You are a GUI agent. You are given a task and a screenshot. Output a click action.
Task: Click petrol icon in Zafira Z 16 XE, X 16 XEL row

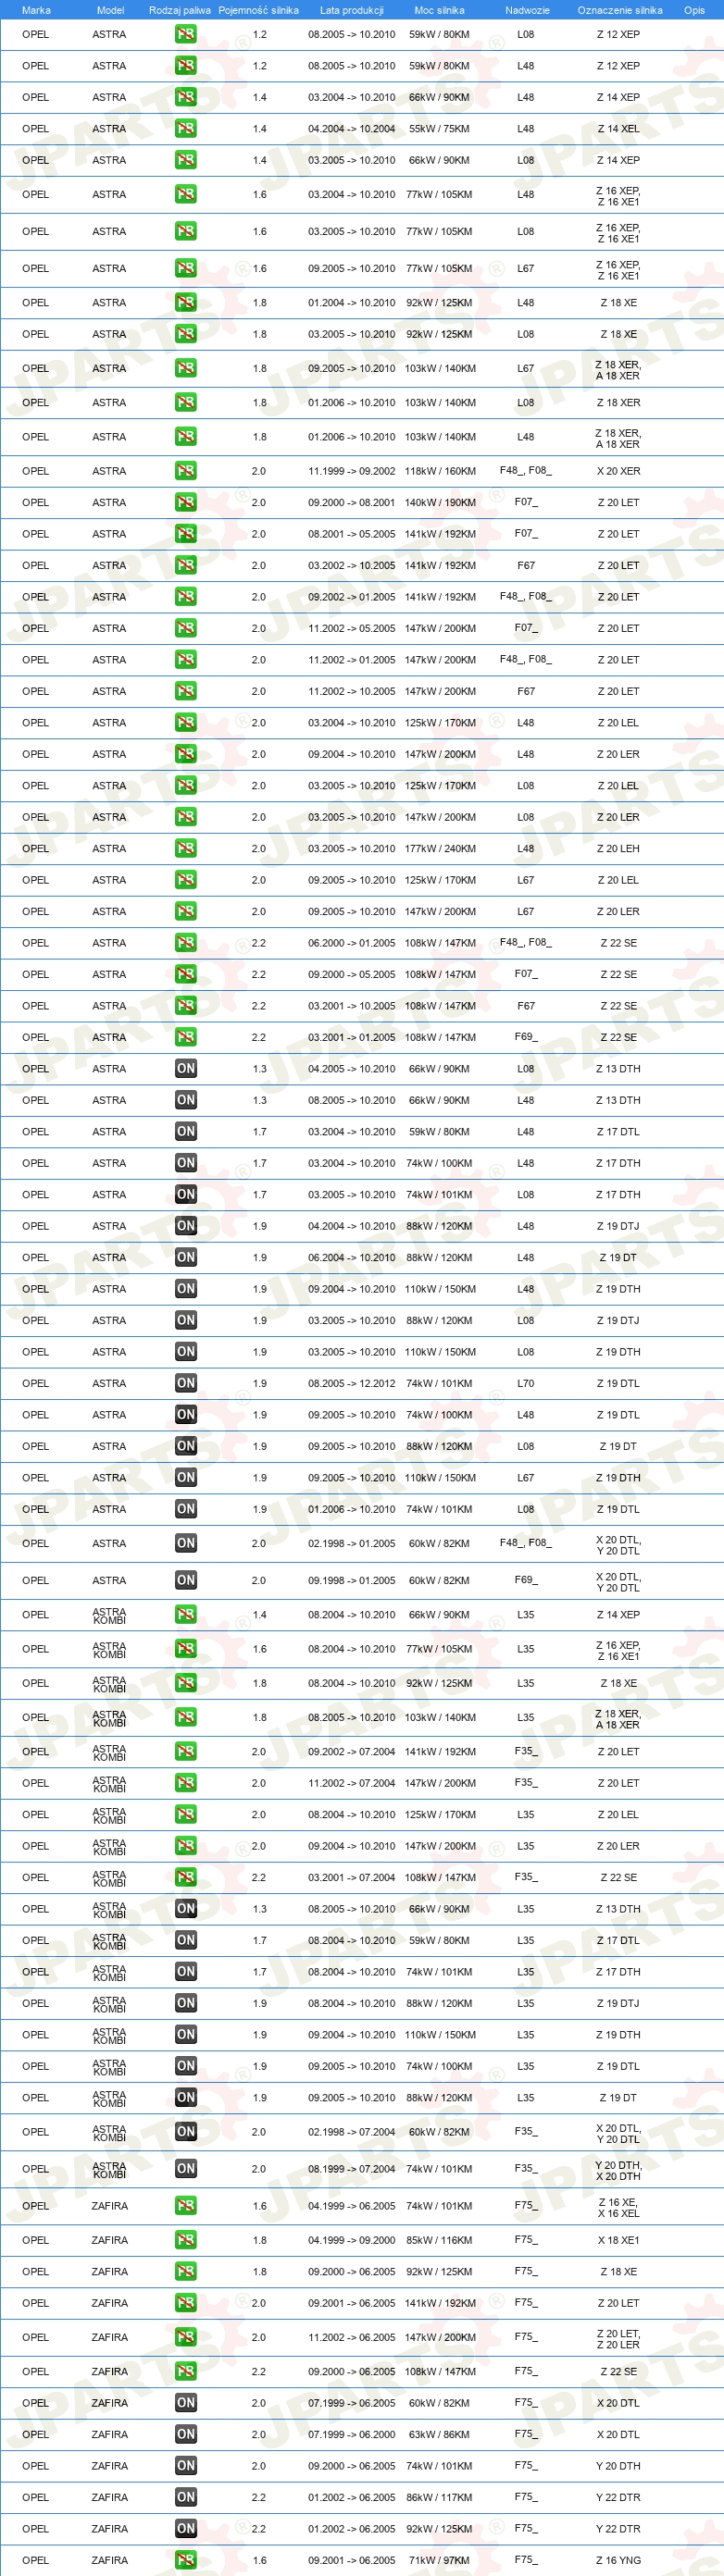click(x=186, y=2205)
